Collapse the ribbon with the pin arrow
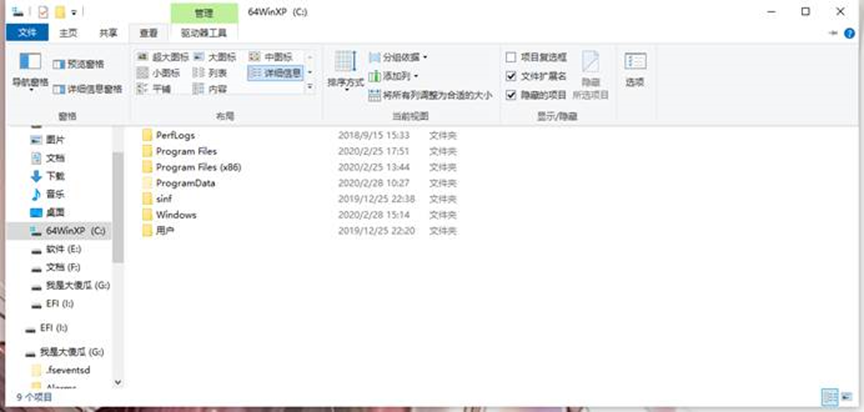The width and height of the screenshot is (864, 412). click(833, 33)
